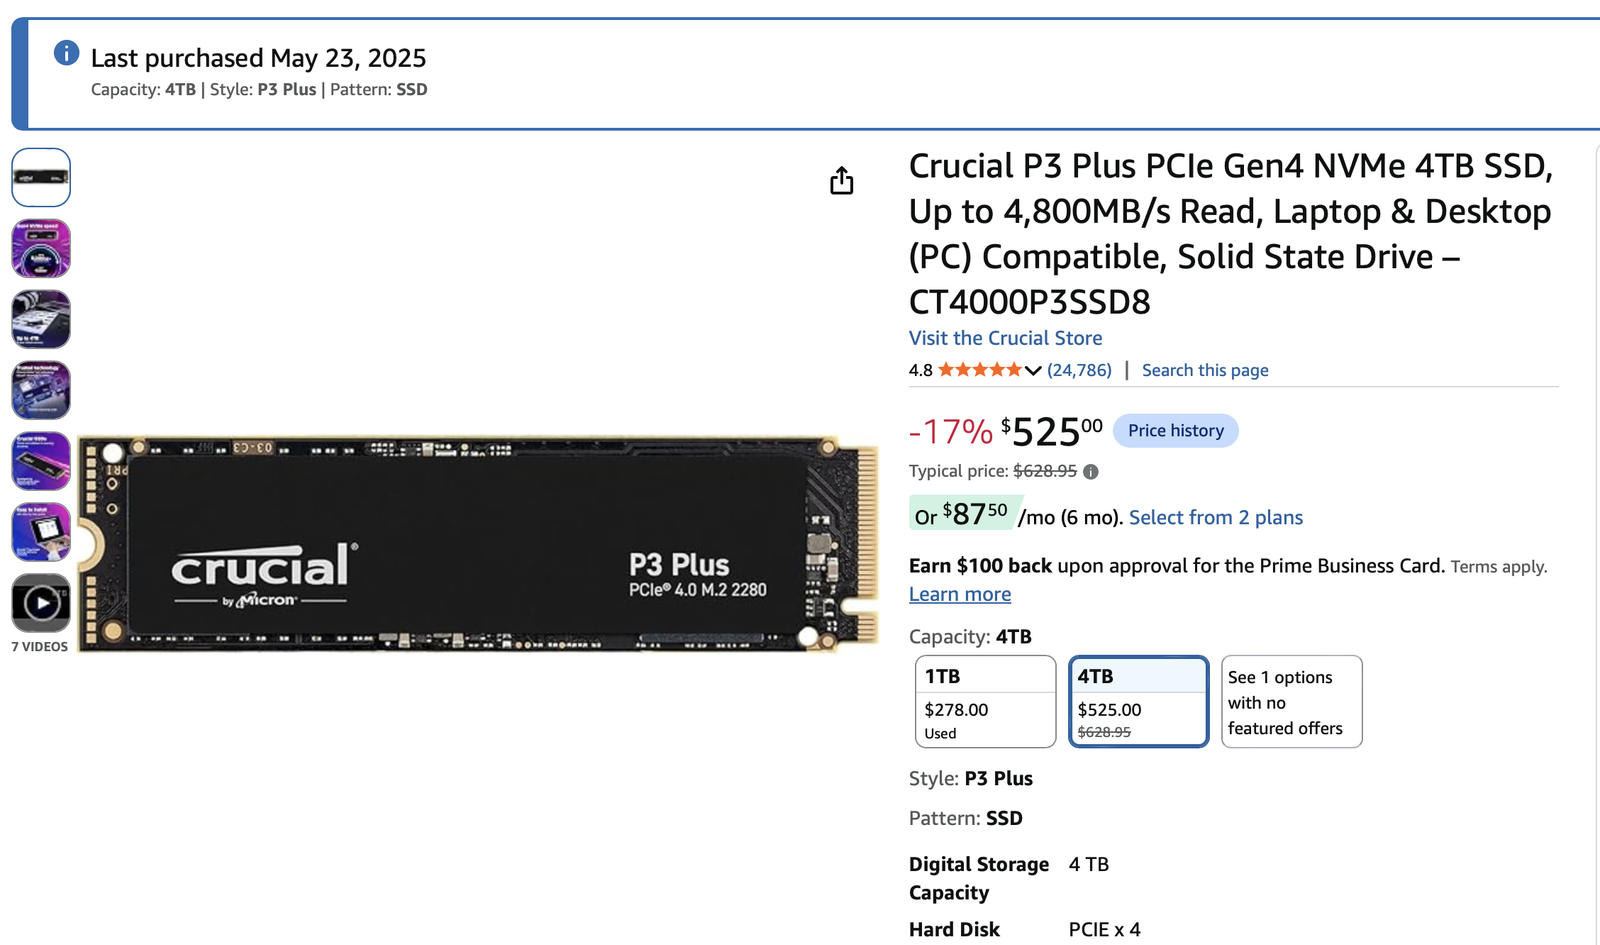Select the fifth product thumbnail
The width and height of the screenshot is (1600, 945).
41,461
